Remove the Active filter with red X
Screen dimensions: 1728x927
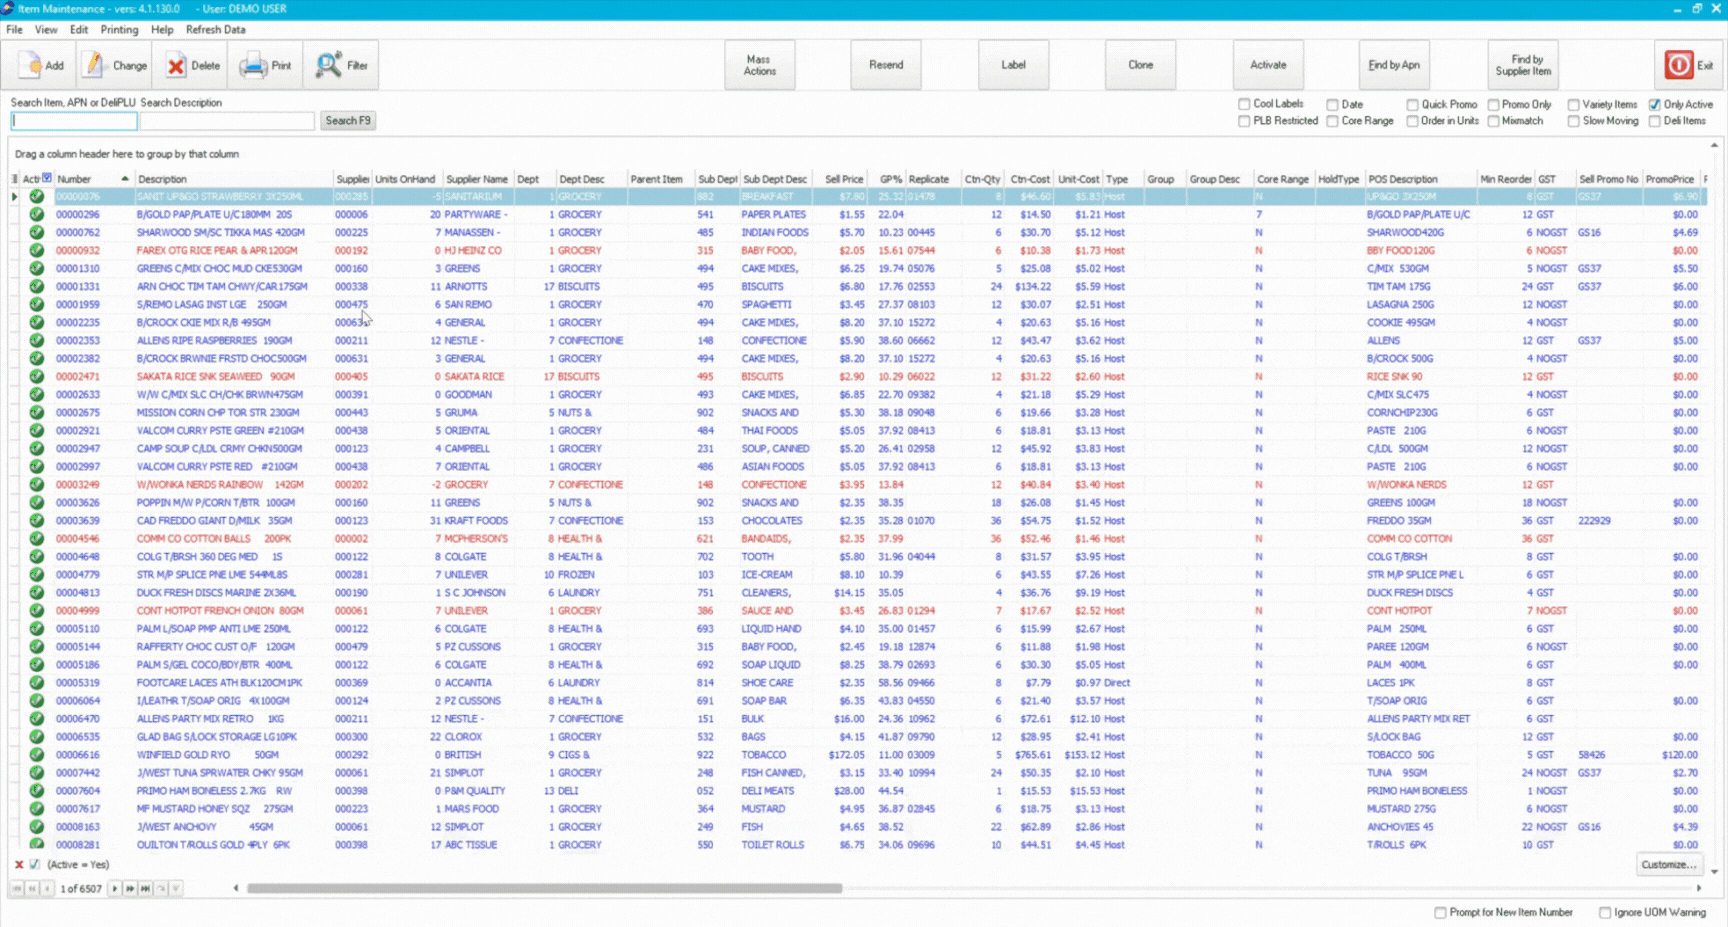pos(18,865)
